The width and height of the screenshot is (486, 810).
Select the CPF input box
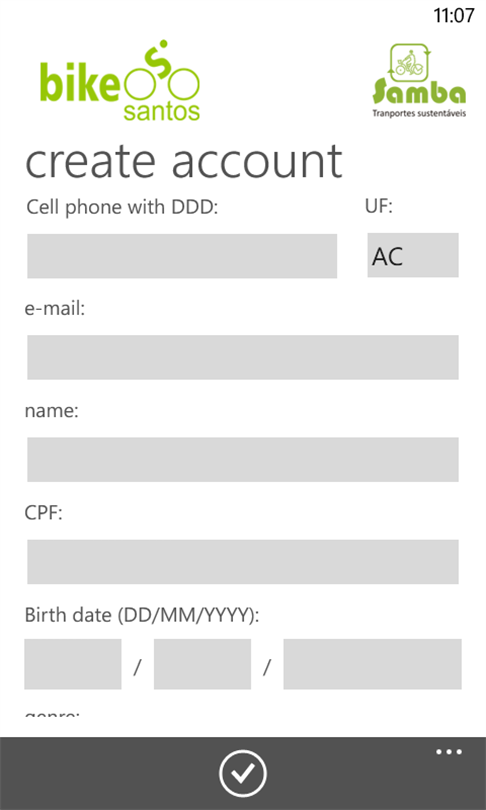(243, 562)
